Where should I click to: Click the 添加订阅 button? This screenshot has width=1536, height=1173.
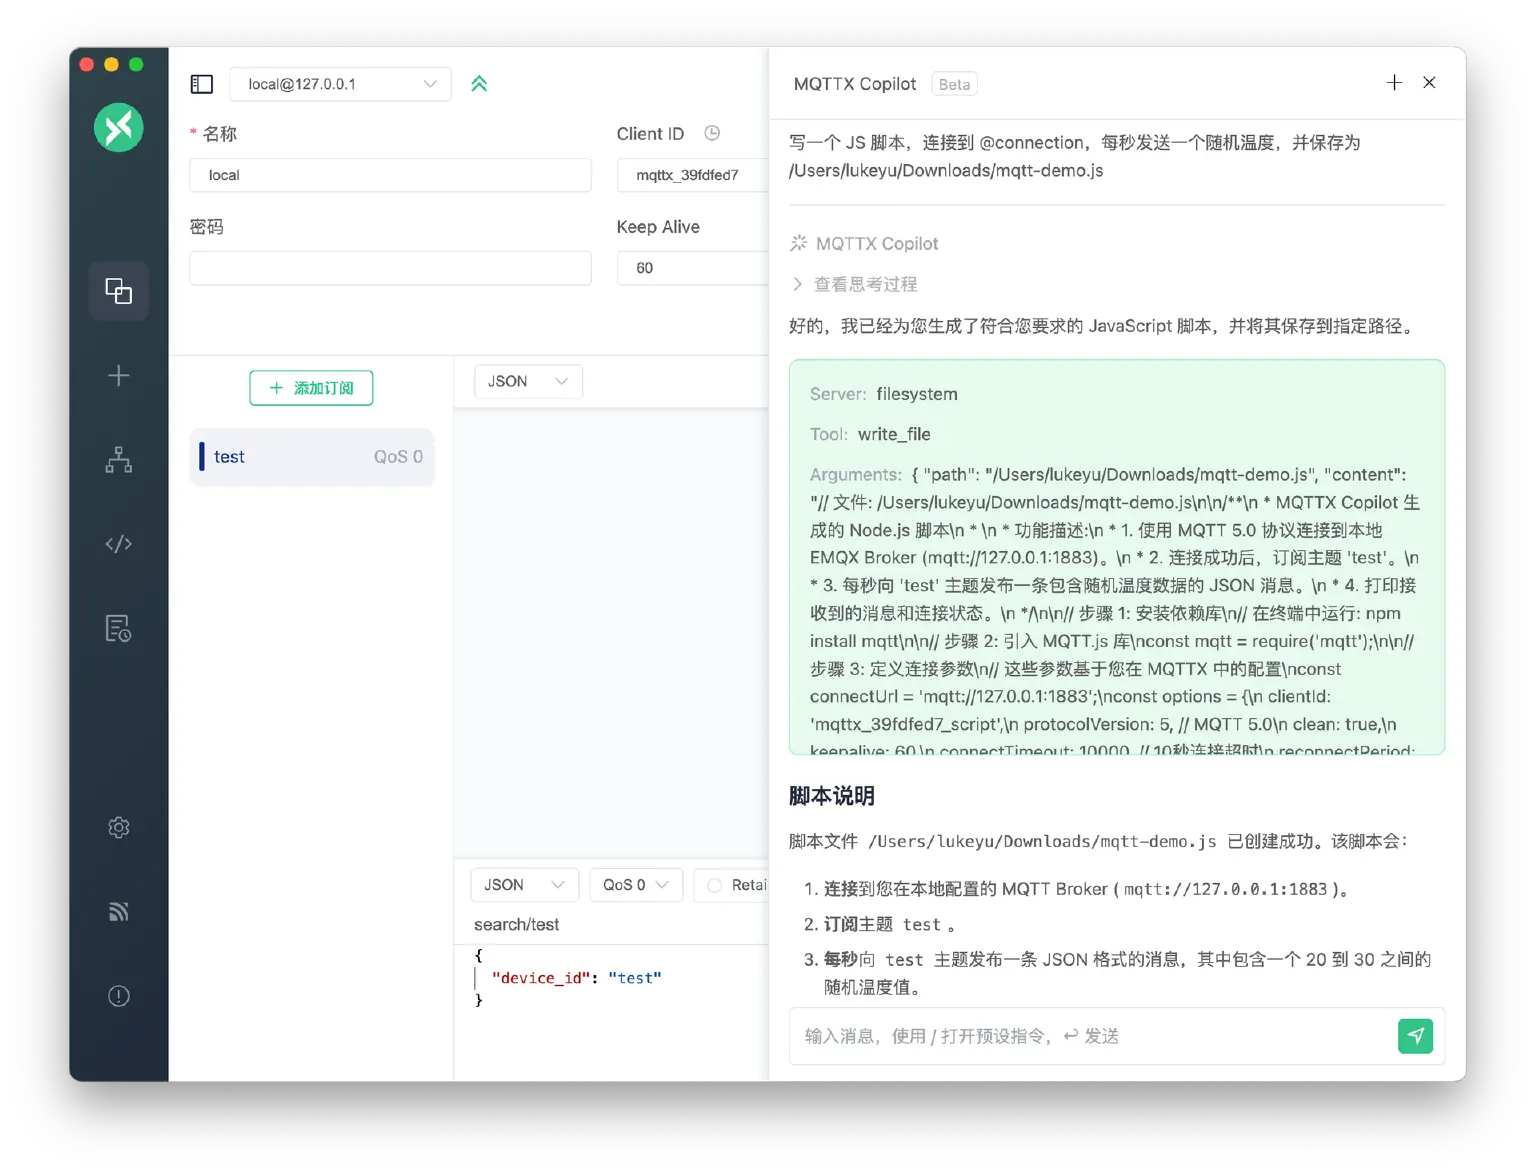[x=311, y=388]
